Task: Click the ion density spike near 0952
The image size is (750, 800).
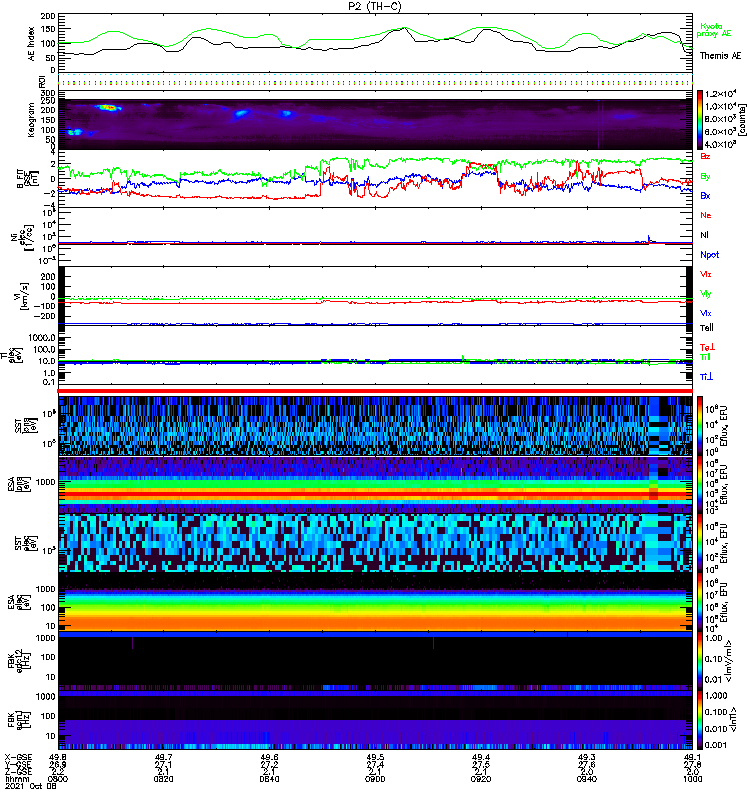Action: [x=649, y=238]
